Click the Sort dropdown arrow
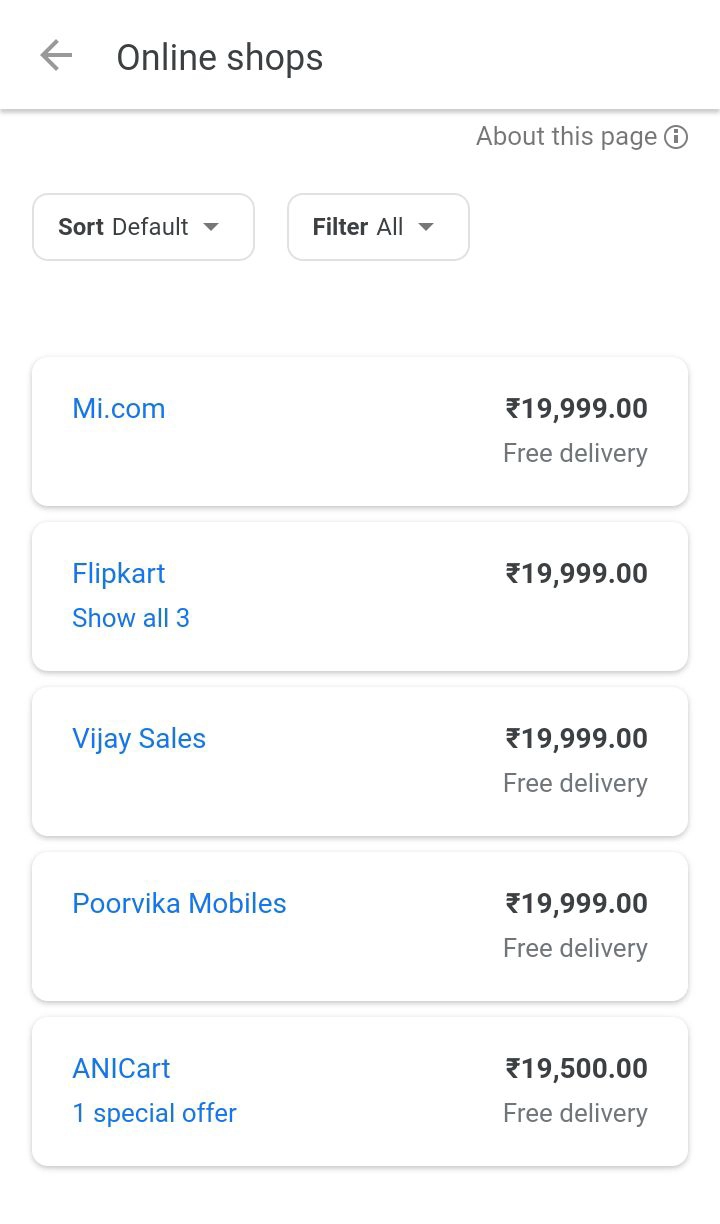This screenshot has height=1224, width=720. coord(211,227)
